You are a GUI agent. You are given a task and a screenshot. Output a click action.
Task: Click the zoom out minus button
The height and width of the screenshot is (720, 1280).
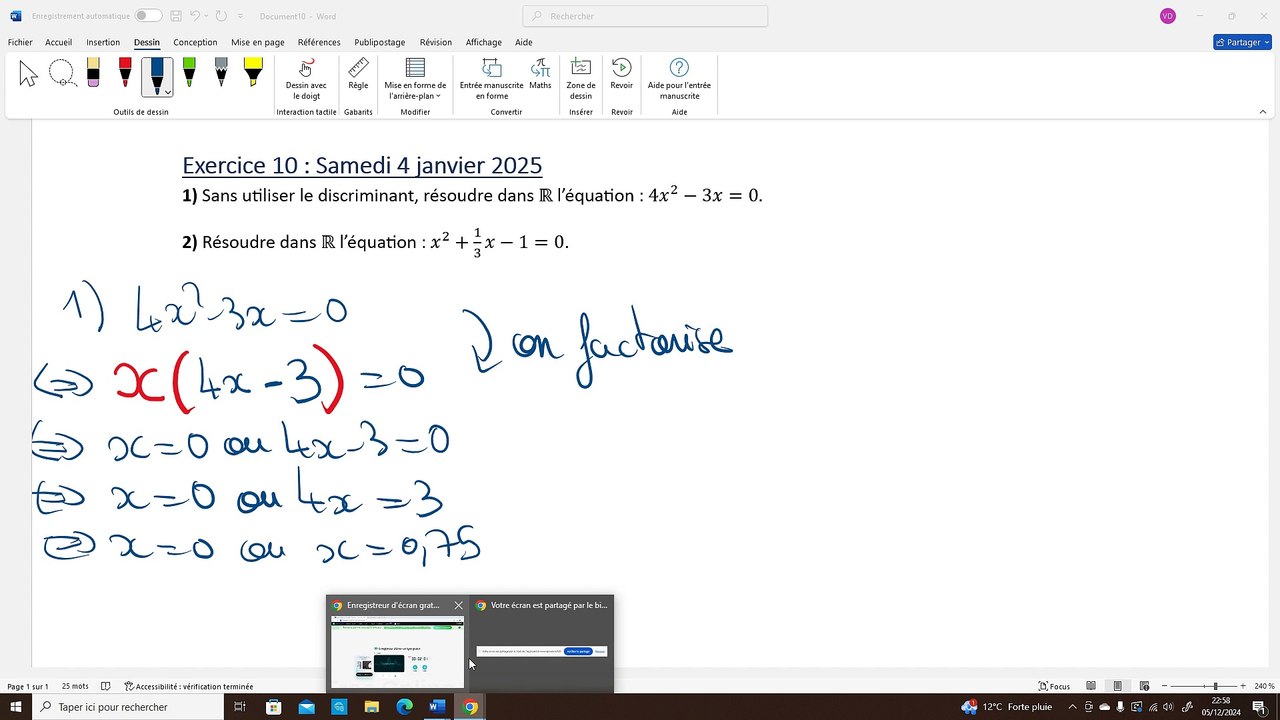coord(1166,686)
